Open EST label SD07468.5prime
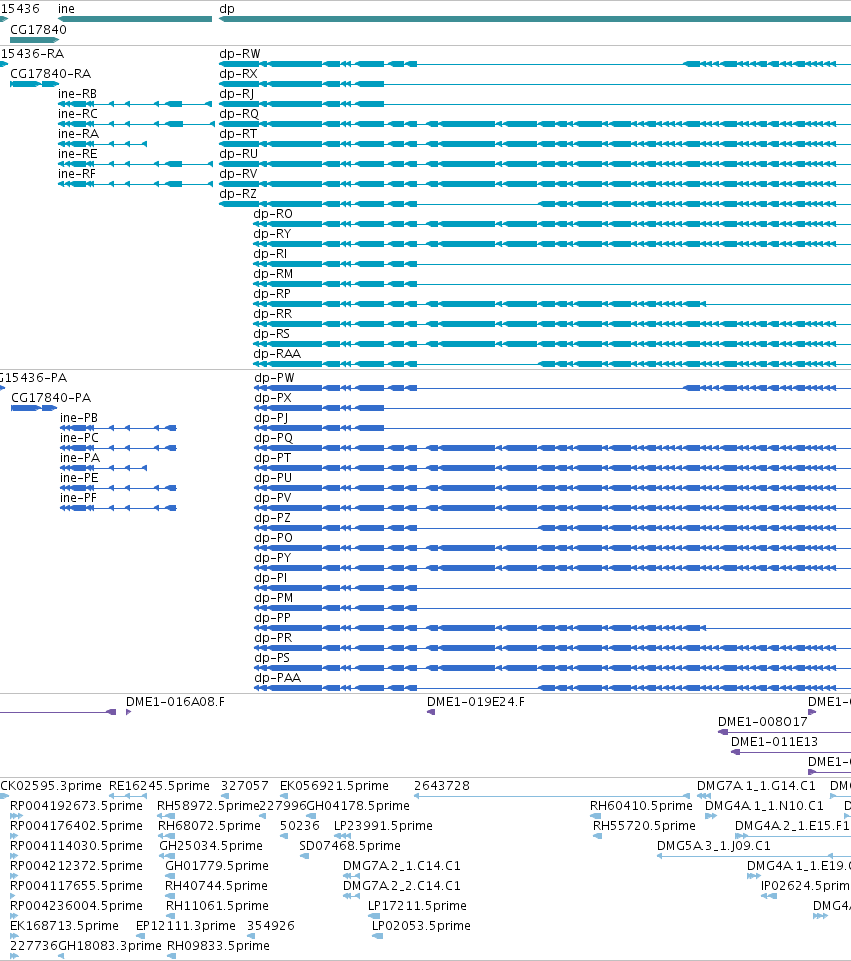This screenshot has width=851, height=961. point(350,846)
